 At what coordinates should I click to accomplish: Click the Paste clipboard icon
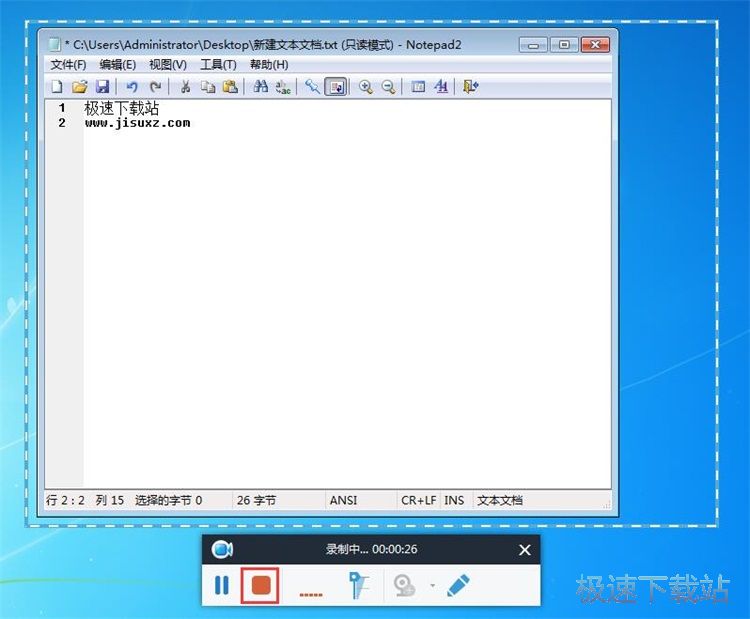pos(230,87)
